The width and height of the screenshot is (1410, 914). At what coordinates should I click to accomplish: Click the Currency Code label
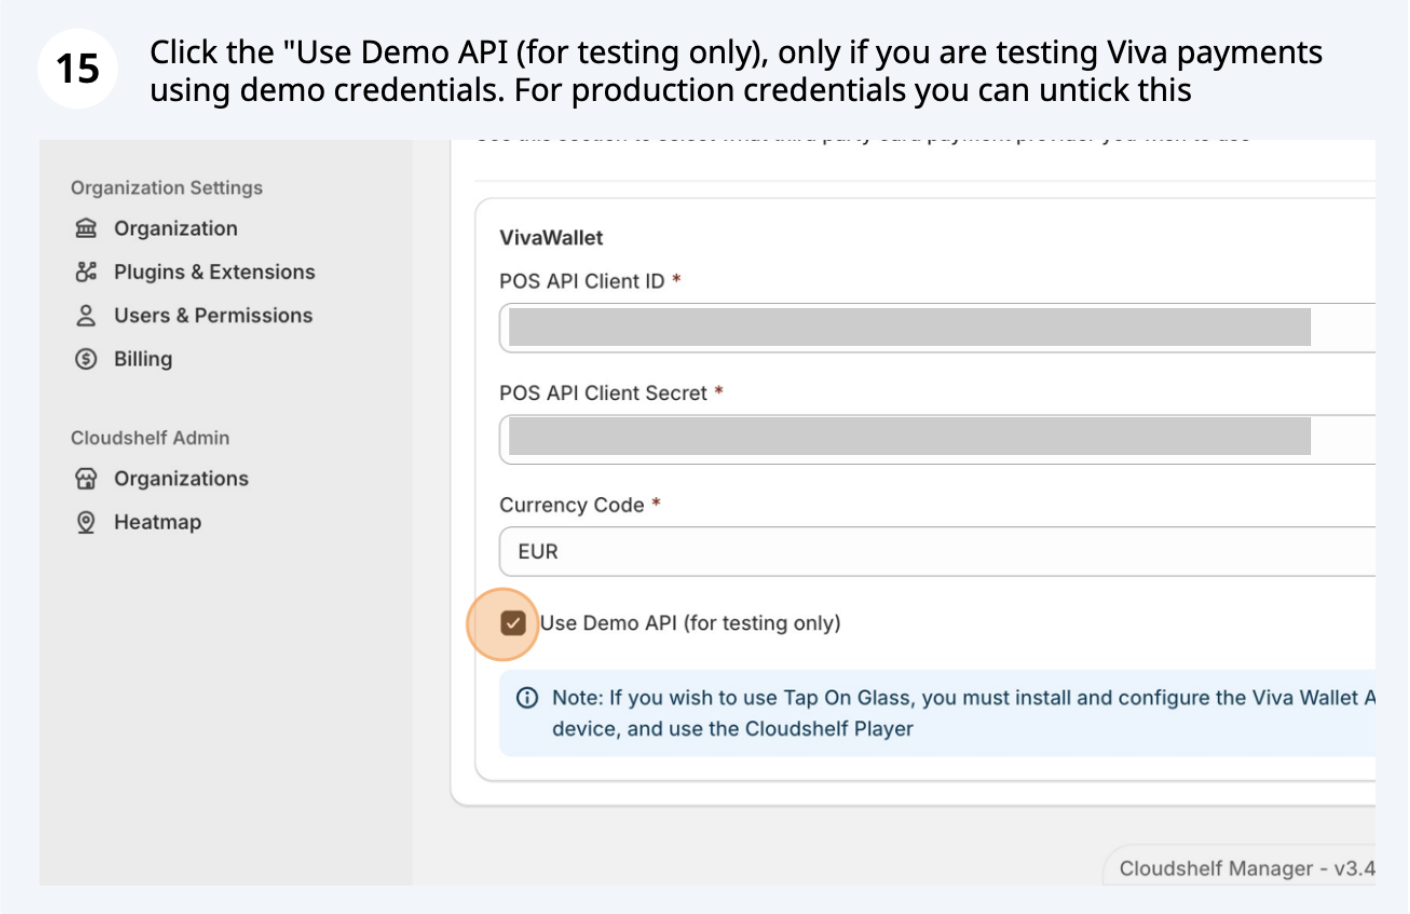(572, 505)
